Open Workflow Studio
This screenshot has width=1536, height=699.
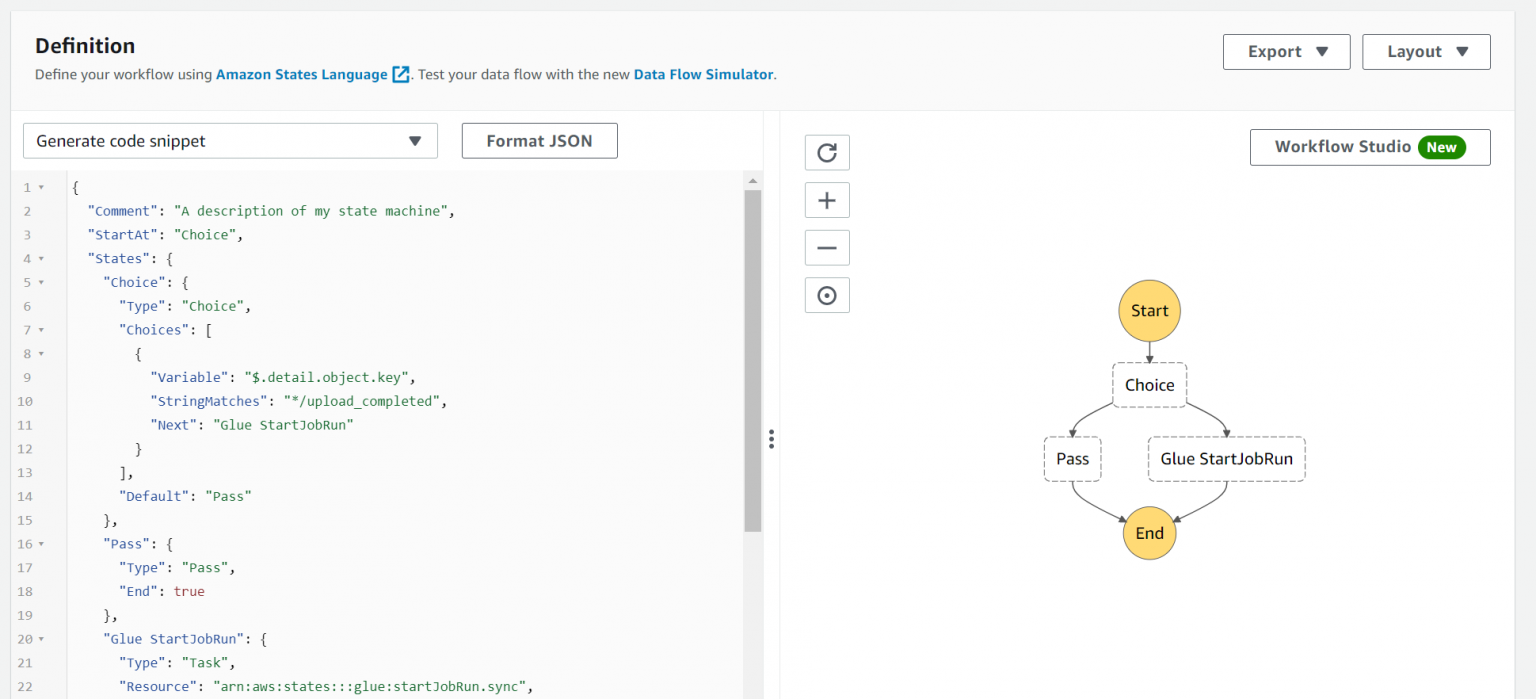tap(1369, 146)
